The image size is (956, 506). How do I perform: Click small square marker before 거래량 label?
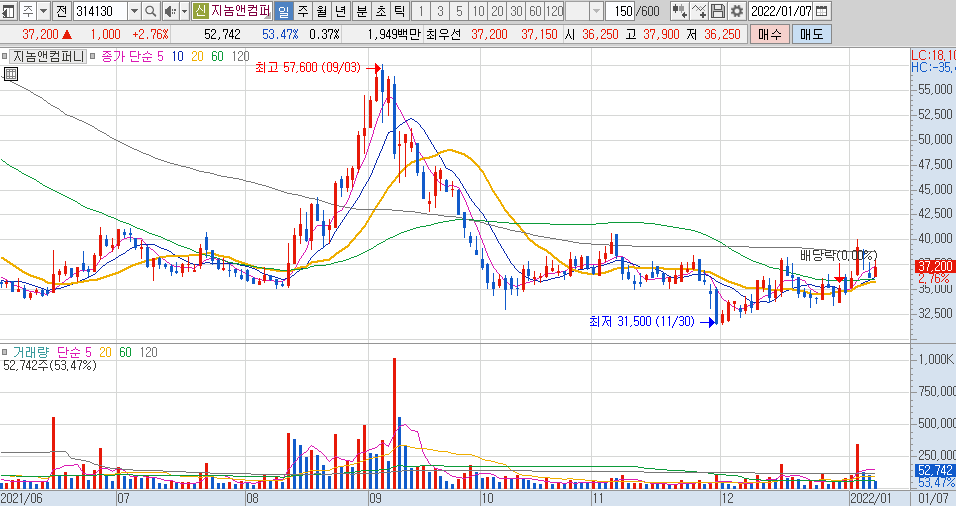point(4,352)
